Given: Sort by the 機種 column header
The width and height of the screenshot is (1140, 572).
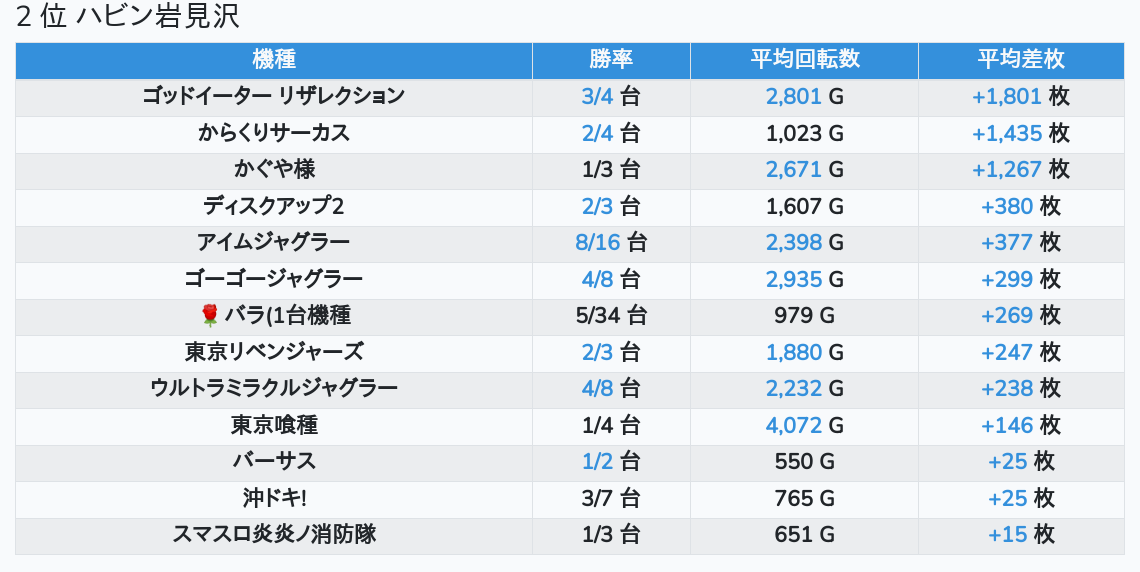Looking at the screenshot, I should point(274,60).
